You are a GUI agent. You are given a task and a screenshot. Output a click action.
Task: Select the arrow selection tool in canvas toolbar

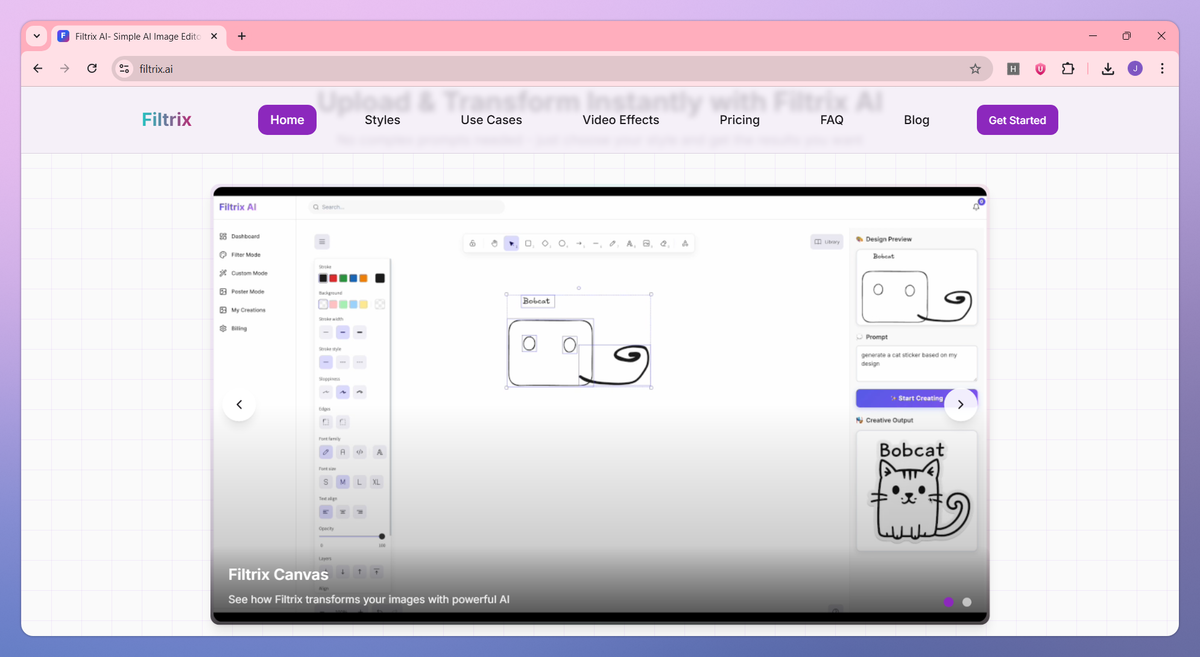click(511, 243)
